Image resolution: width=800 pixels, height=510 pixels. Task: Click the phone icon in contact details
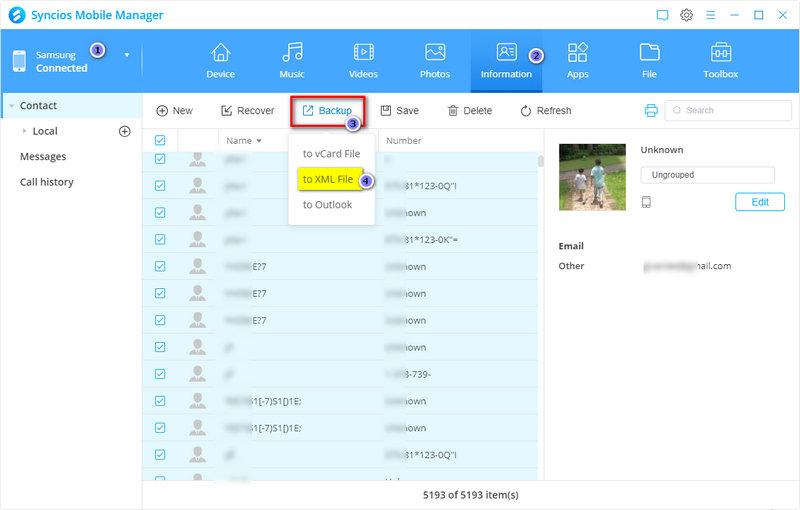click(646, 202)
